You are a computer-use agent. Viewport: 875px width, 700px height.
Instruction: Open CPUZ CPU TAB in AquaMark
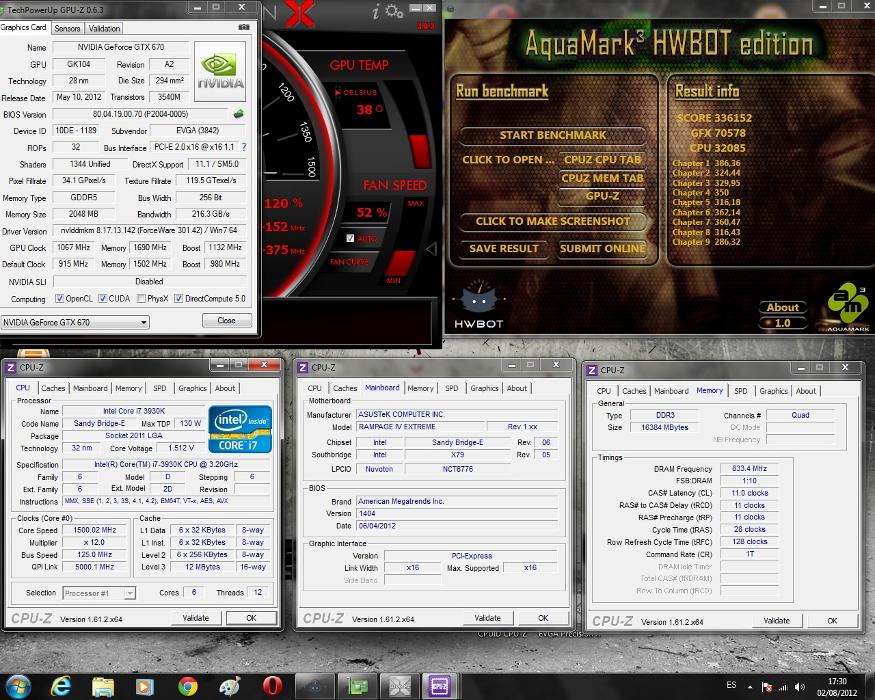click(x=602, y=160)
